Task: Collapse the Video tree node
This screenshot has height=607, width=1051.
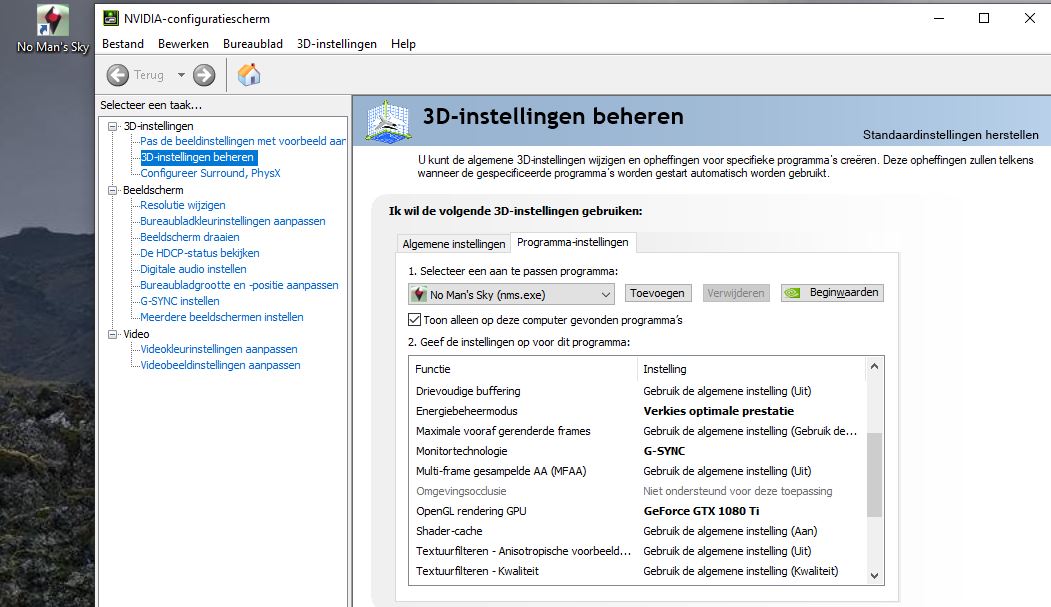Action: [x=113, y=334]
